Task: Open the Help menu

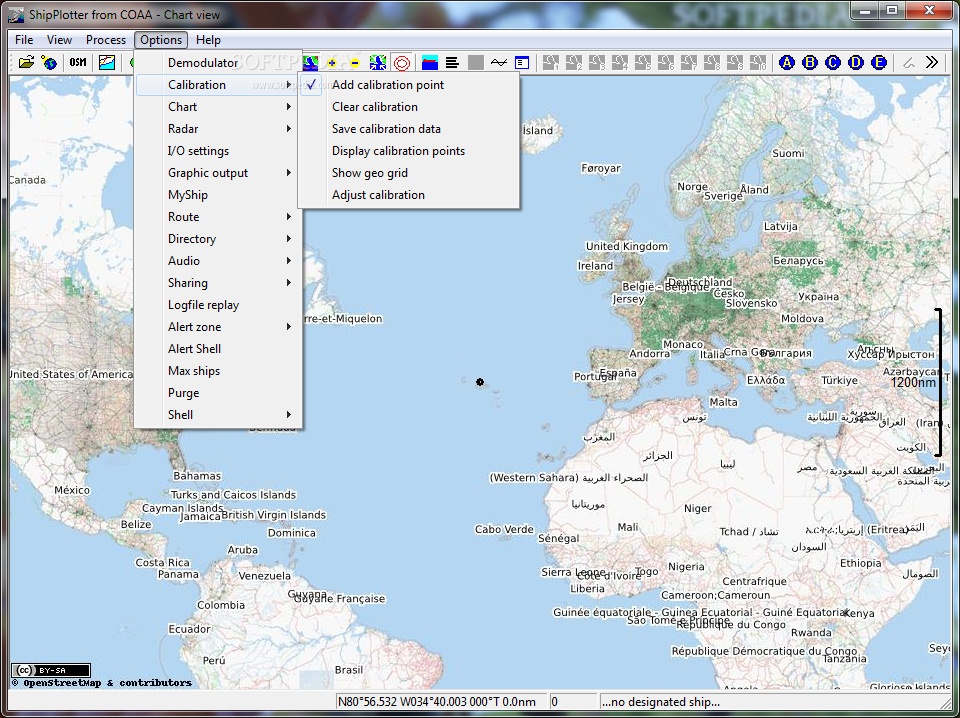Action: click(208, 40)
